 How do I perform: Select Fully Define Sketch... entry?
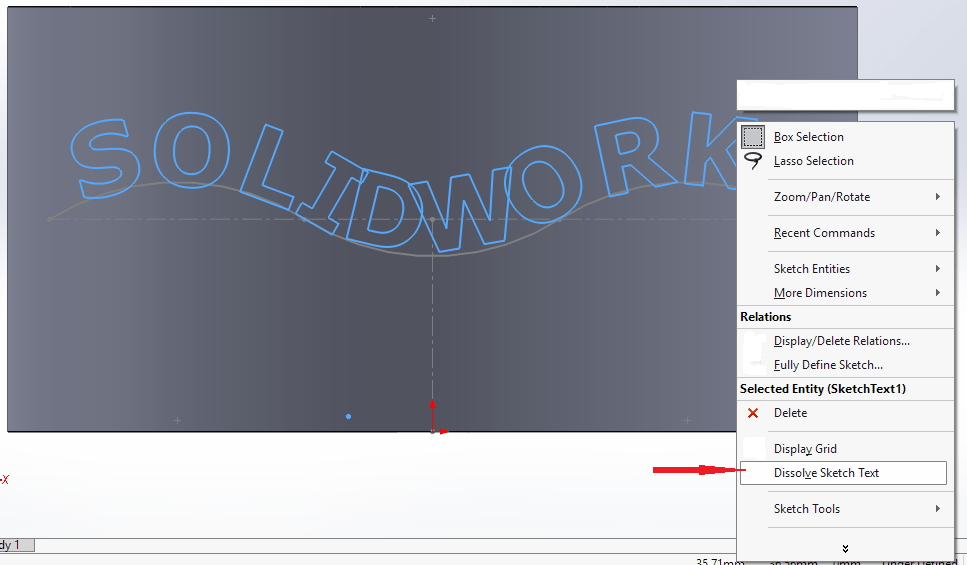pyautogui.click(x=828, y=365)
